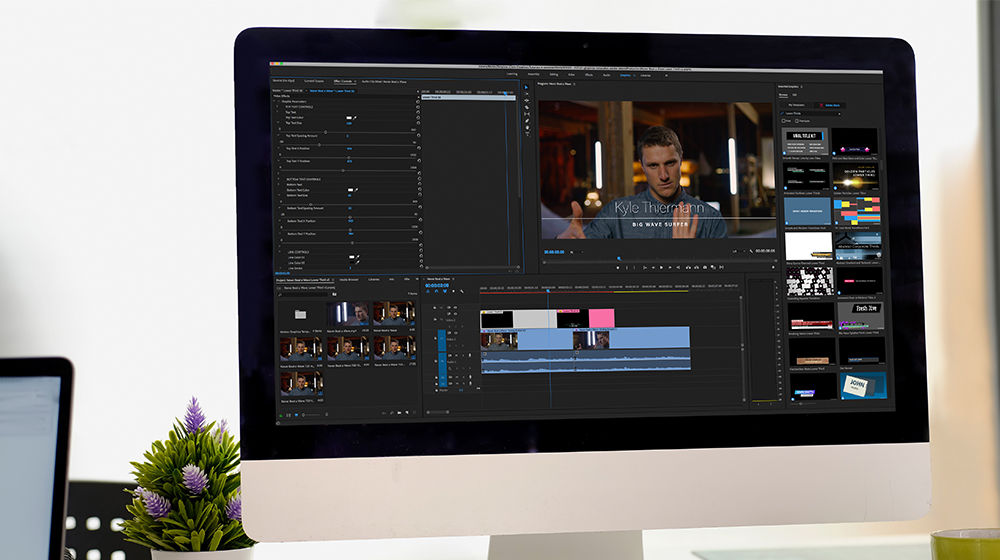
Task: Toggle the Snap magnet icon in timeline
Action: coord(436,291)
